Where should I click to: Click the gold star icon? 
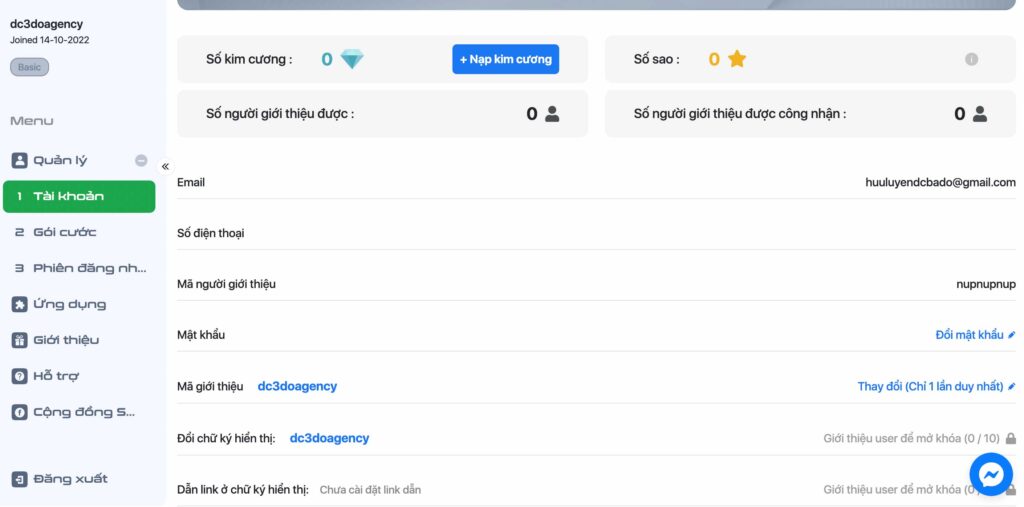coord(737,59)
